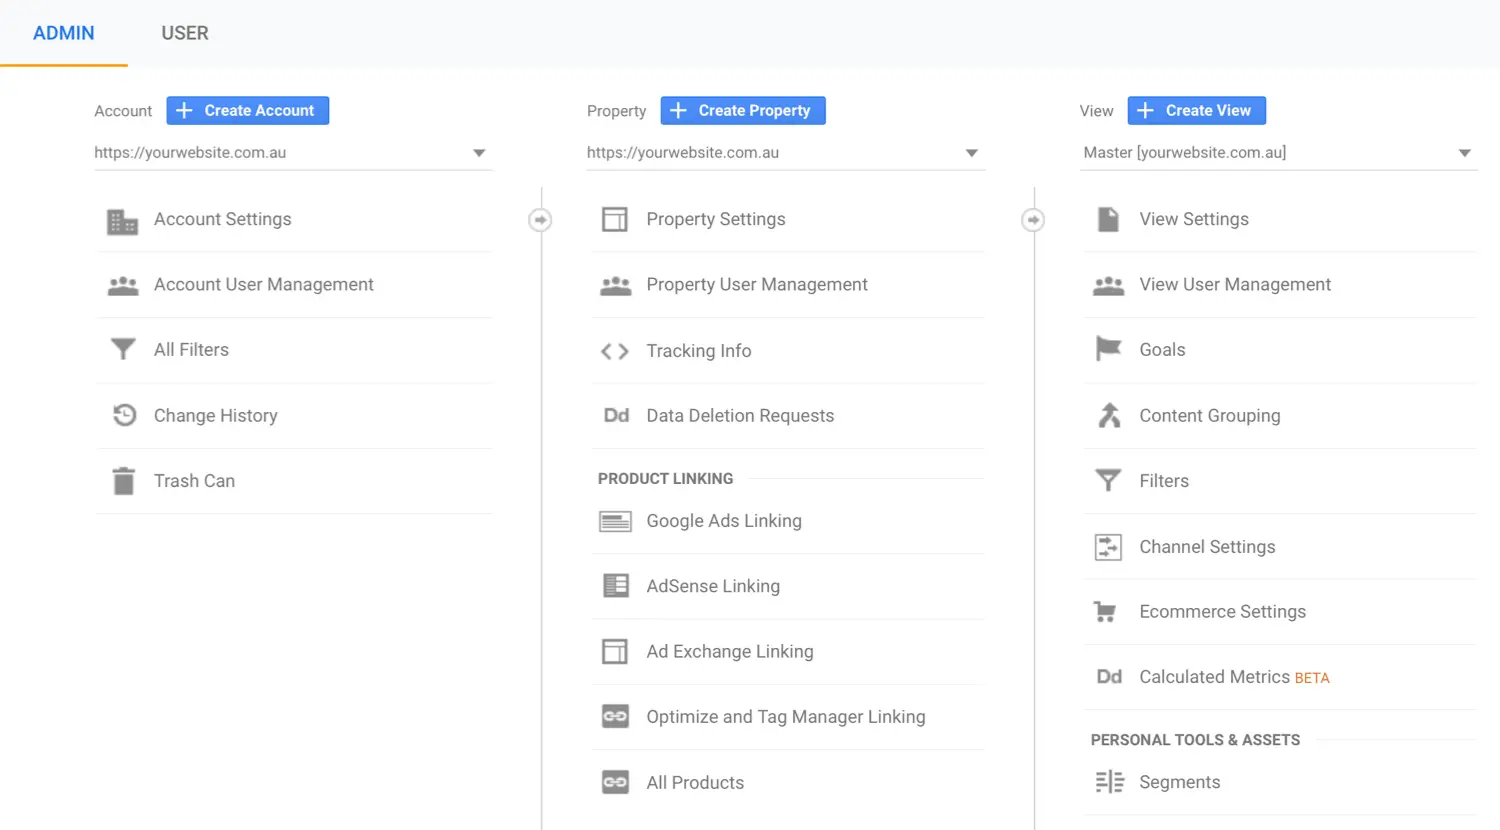Click the Change History clock icon
Screen dimensions: 1500x830
click(x=124, y=415)
